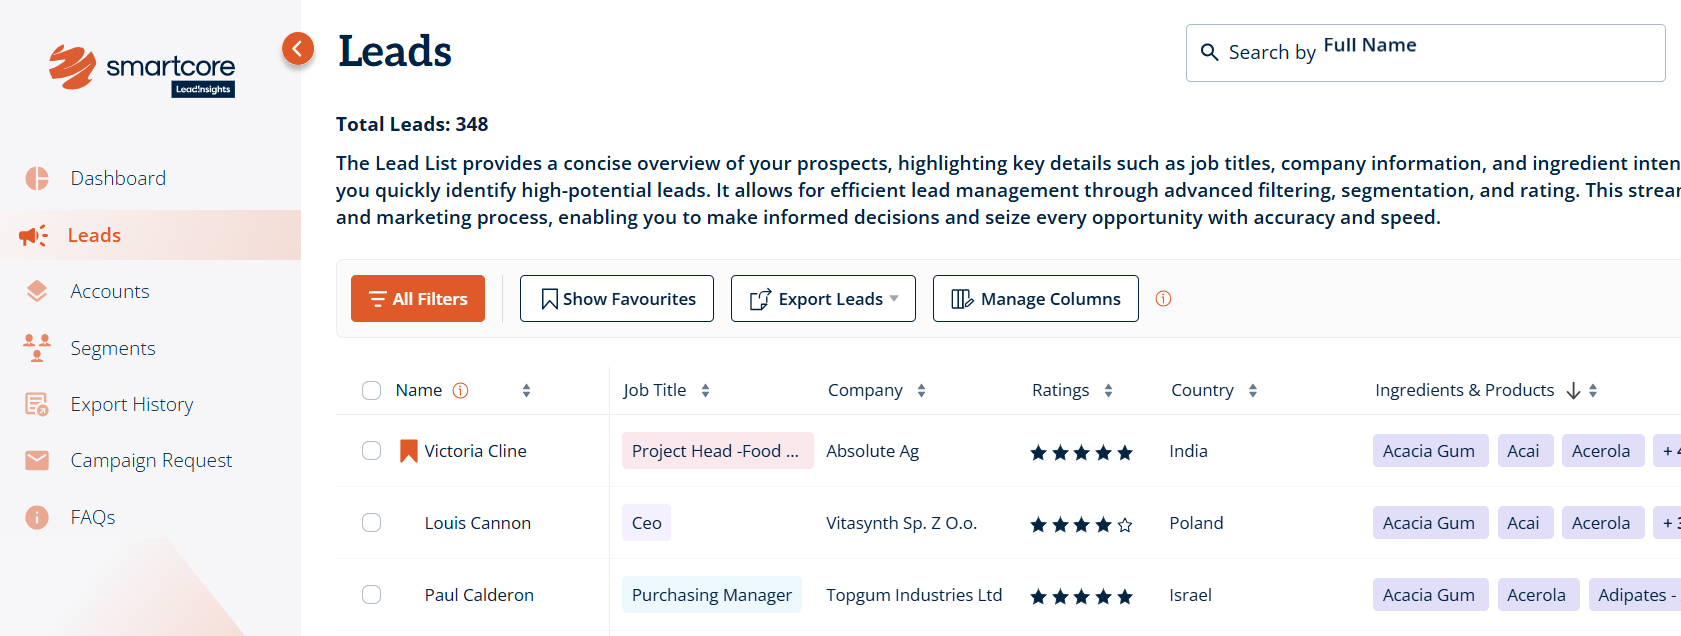Tick the select-all checkbox in header

click(371, 390)
